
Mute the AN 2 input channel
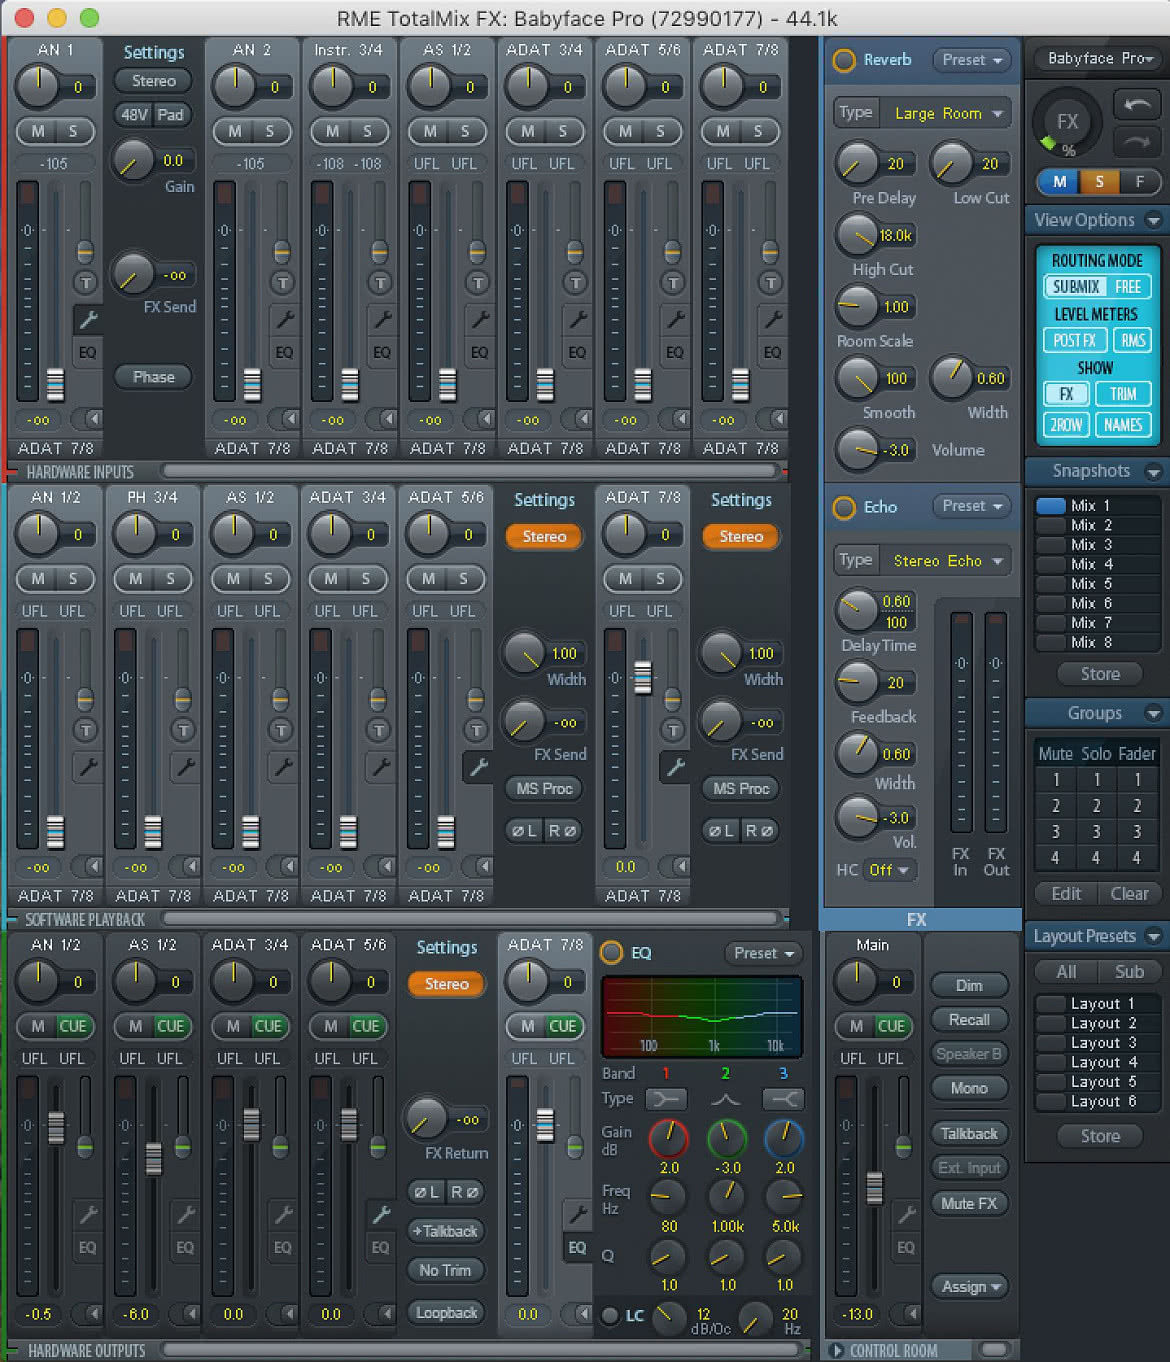coord(235,131)
